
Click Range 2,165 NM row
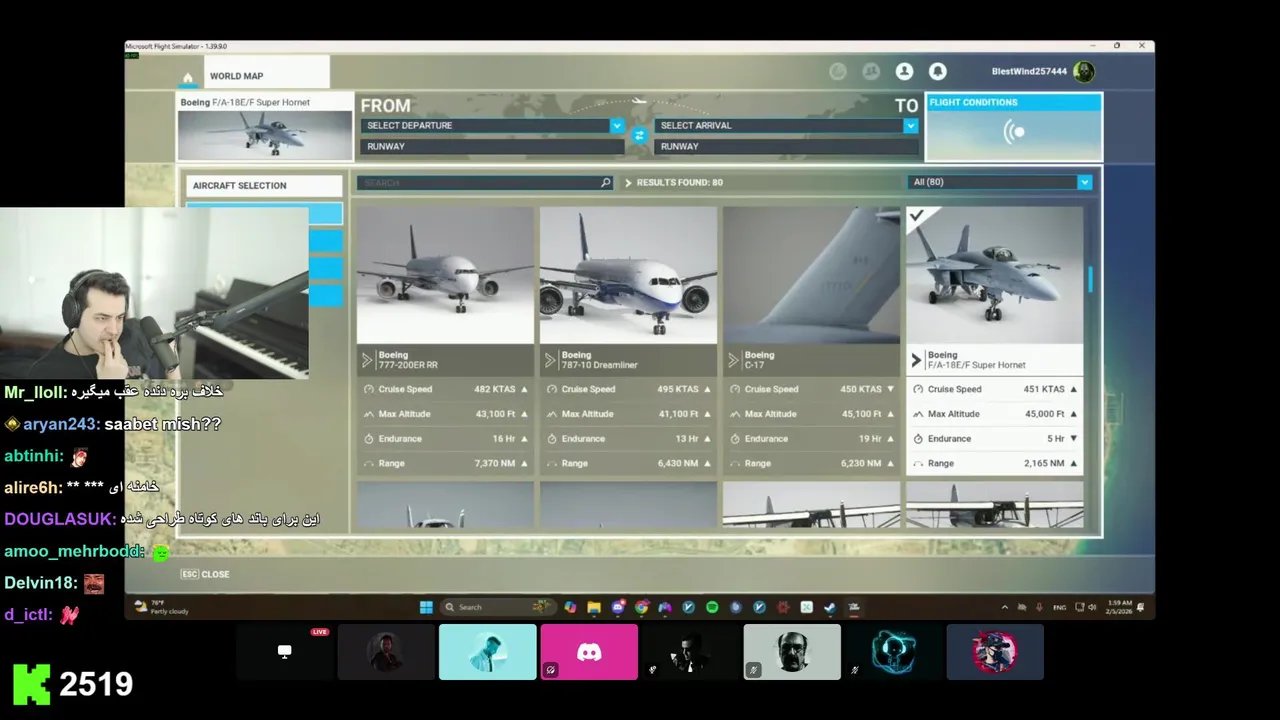tap(994, 463)
